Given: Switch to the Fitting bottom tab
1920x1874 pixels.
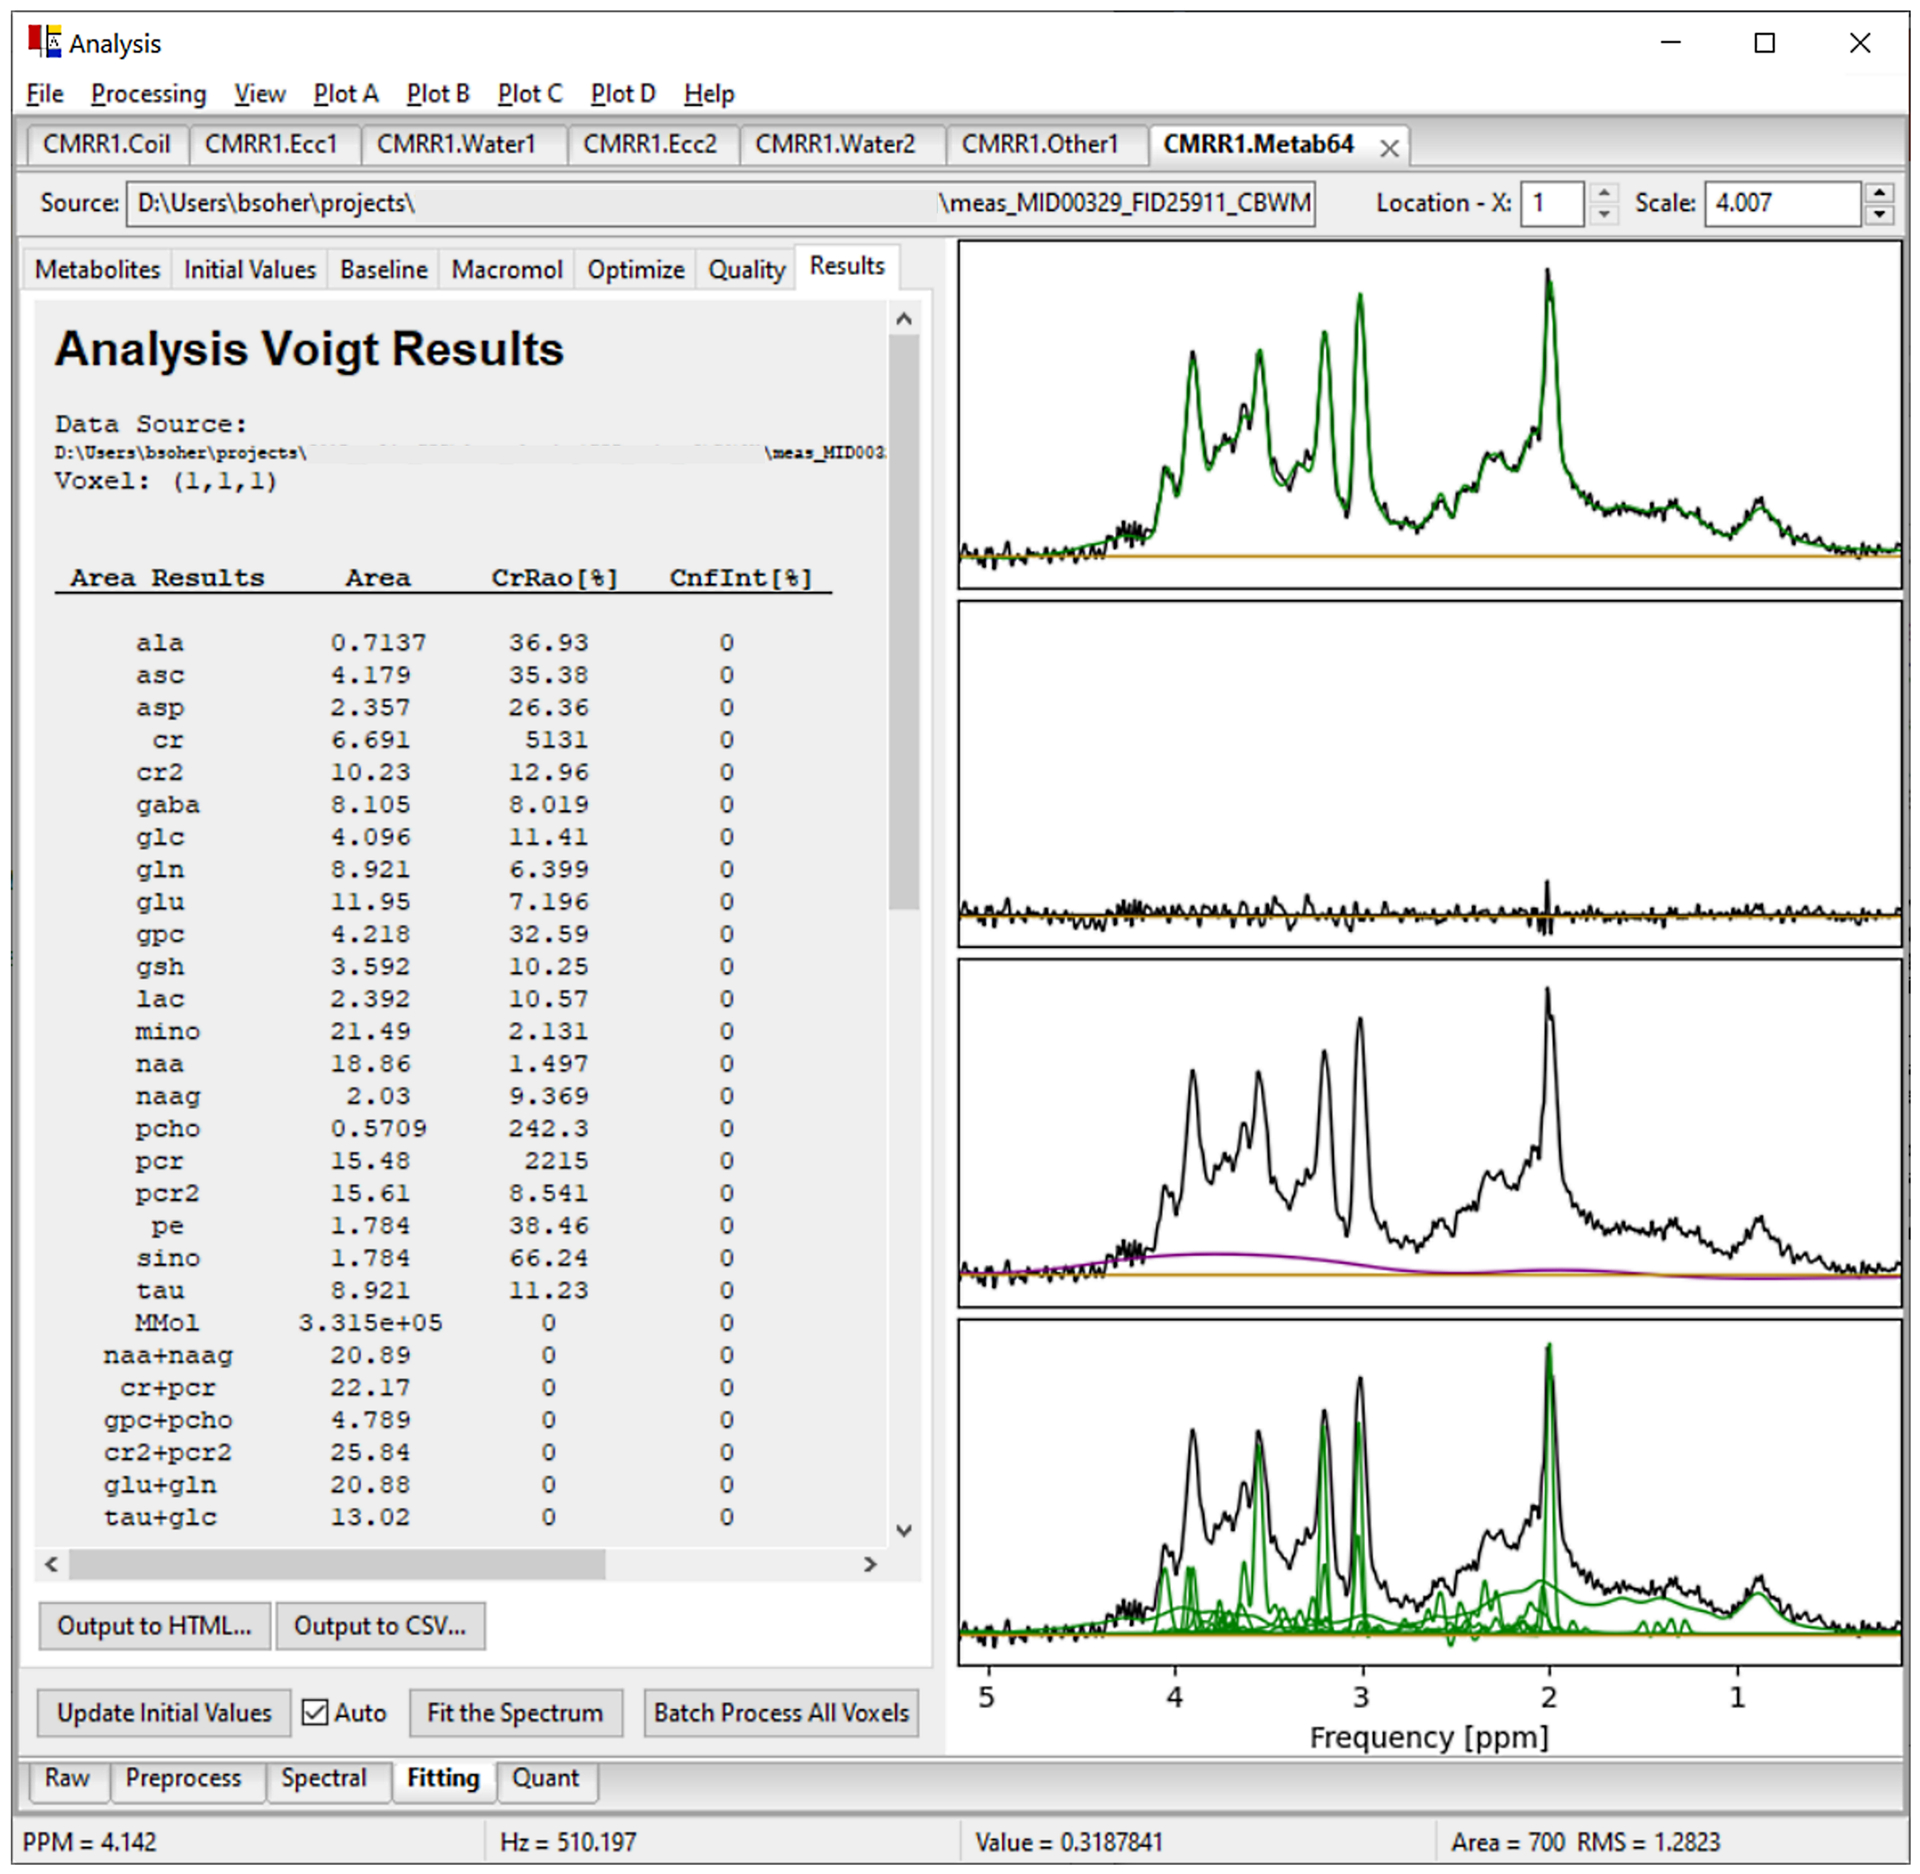Looking at the screenshot, I should 443,1778.
